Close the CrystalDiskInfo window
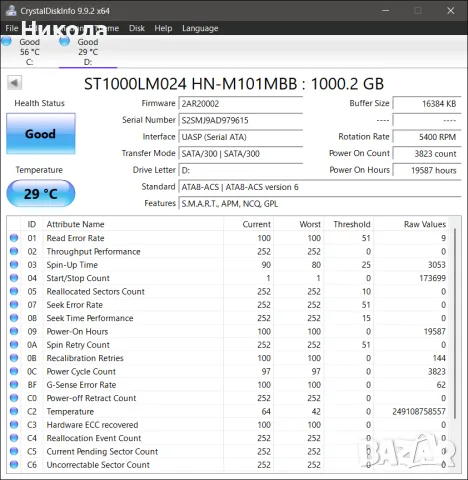Screen dimensions: 468x480 pos(451,11)
